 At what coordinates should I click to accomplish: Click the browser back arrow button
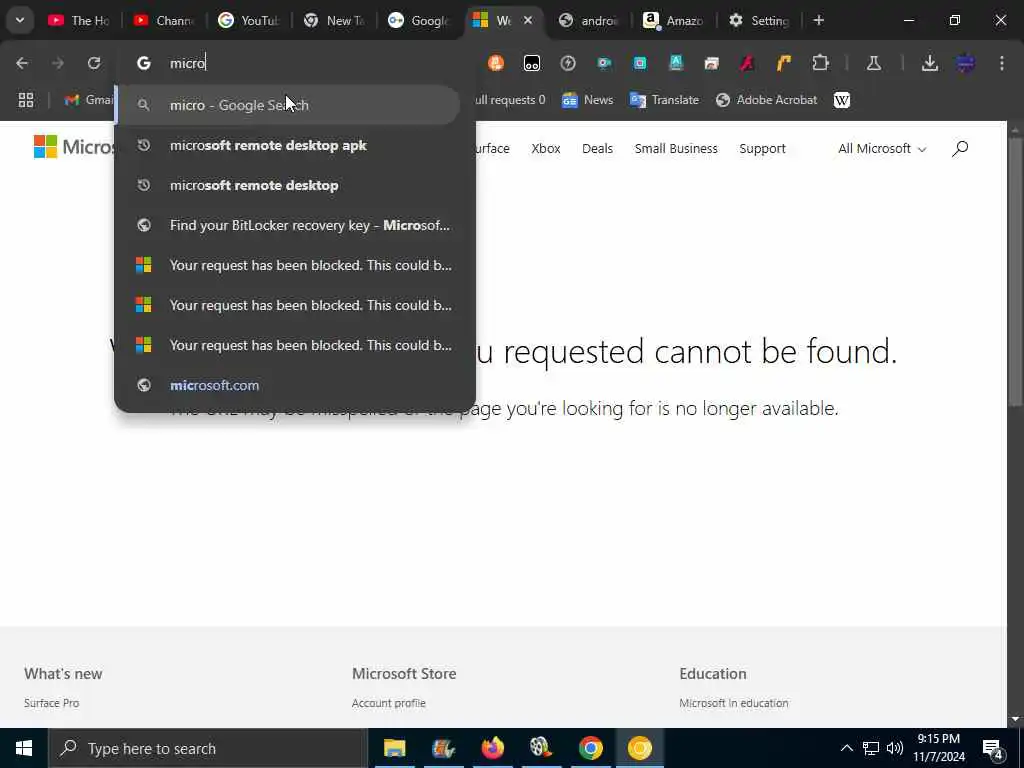click(x=22, y=63)
